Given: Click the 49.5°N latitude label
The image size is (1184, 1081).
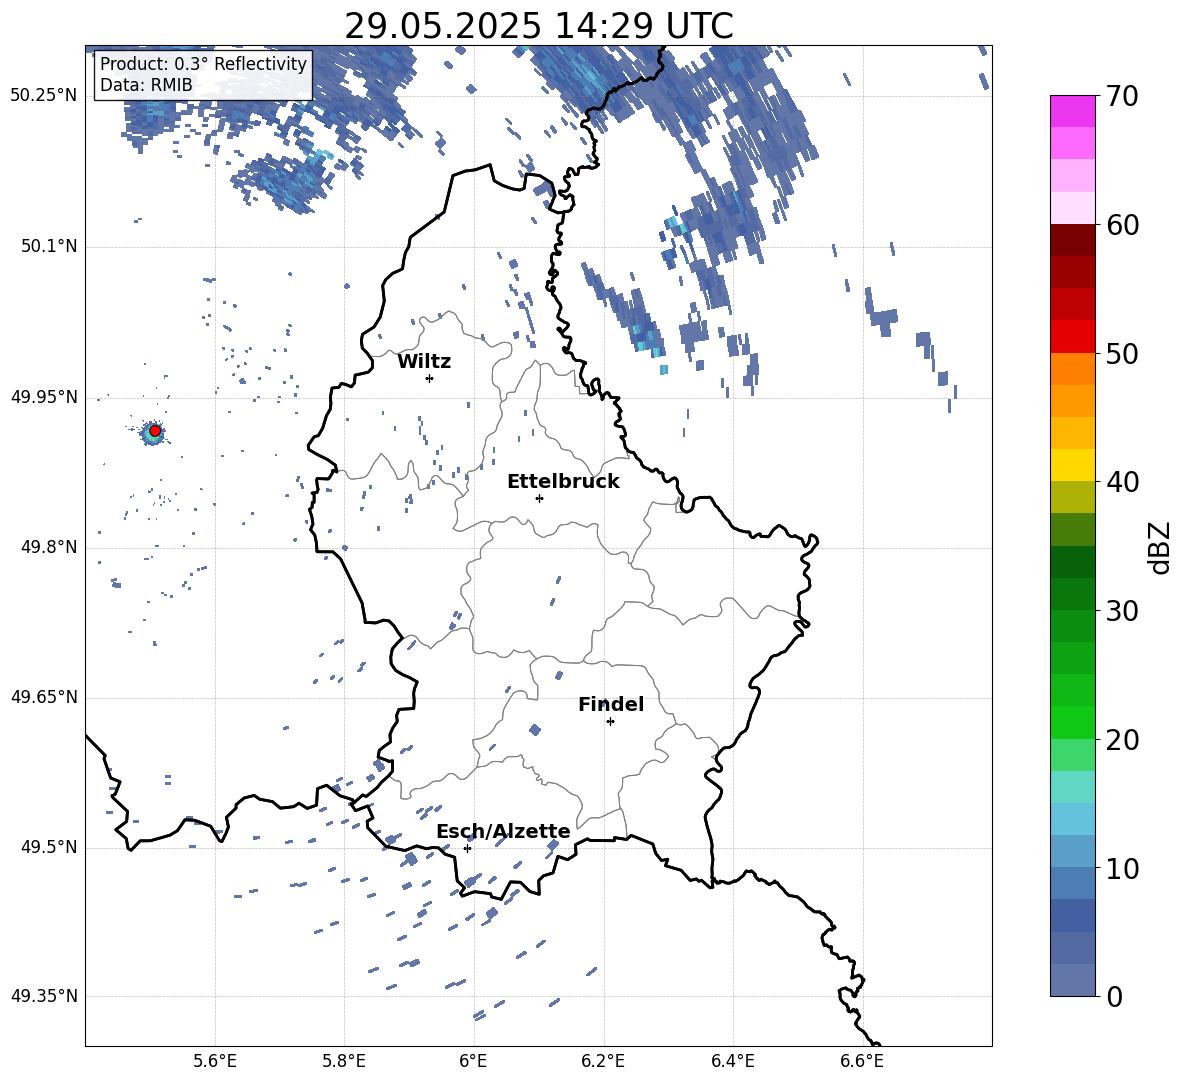Looking at the screenshot, I should point(48,847).
